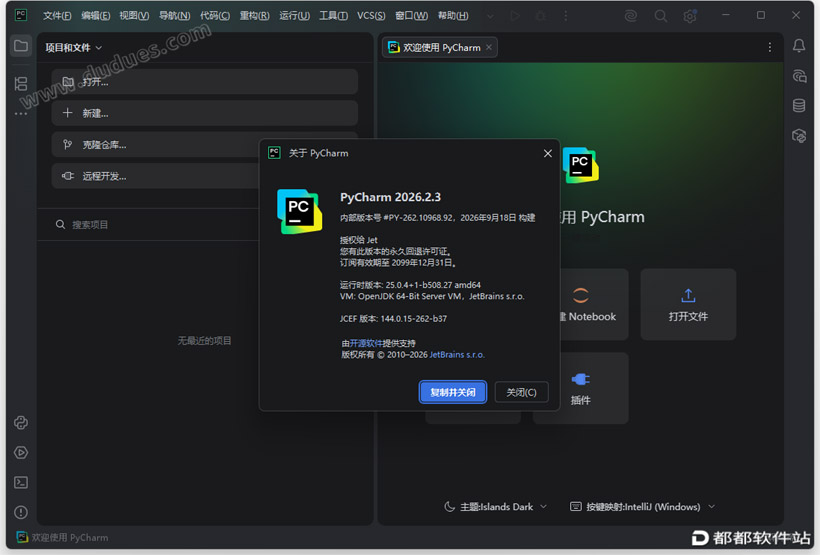Open the VCS menu
Screen dimensions: 820x555
click(371, 16)
